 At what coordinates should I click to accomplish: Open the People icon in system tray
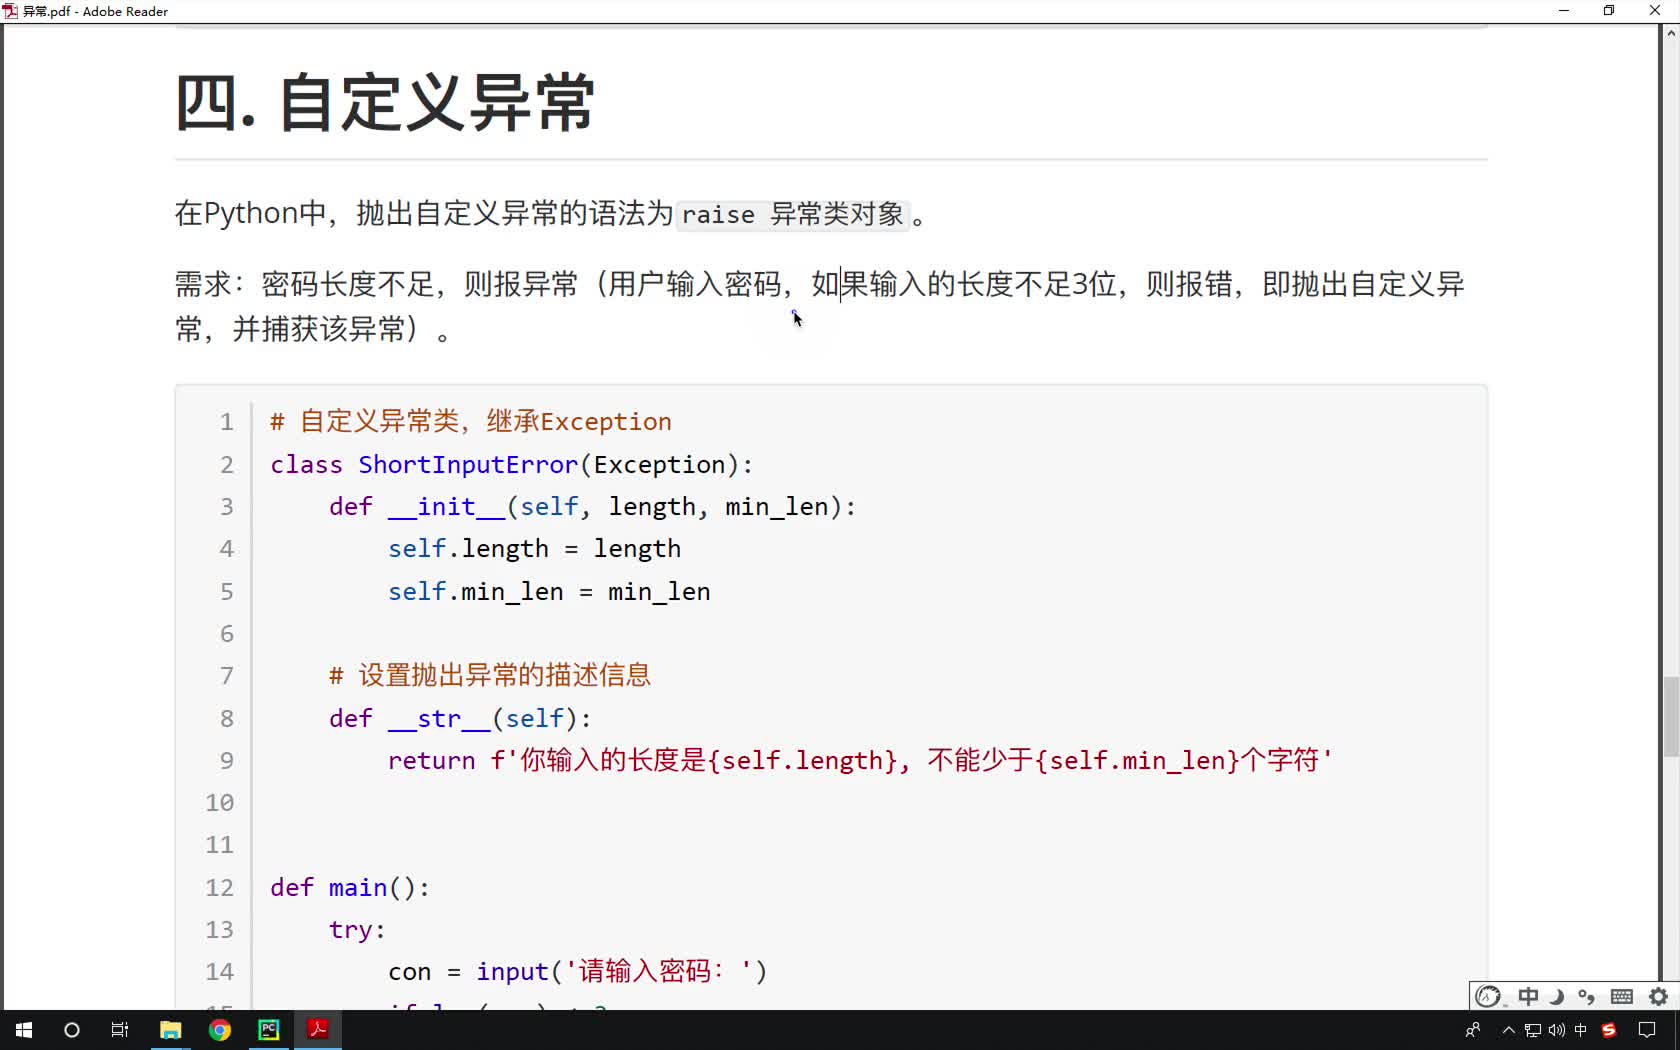pyautogui.click(x=1473, y=1030)
